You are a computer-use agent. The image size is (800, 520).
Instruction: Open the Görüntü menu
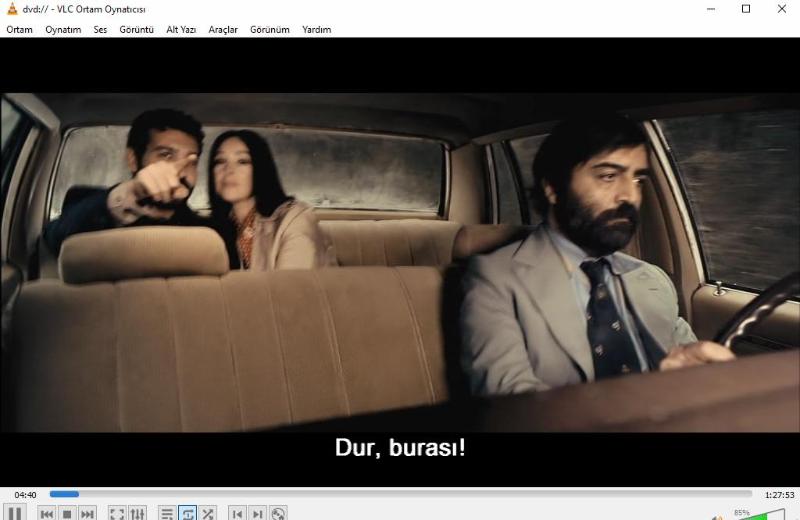coord(136,30)
